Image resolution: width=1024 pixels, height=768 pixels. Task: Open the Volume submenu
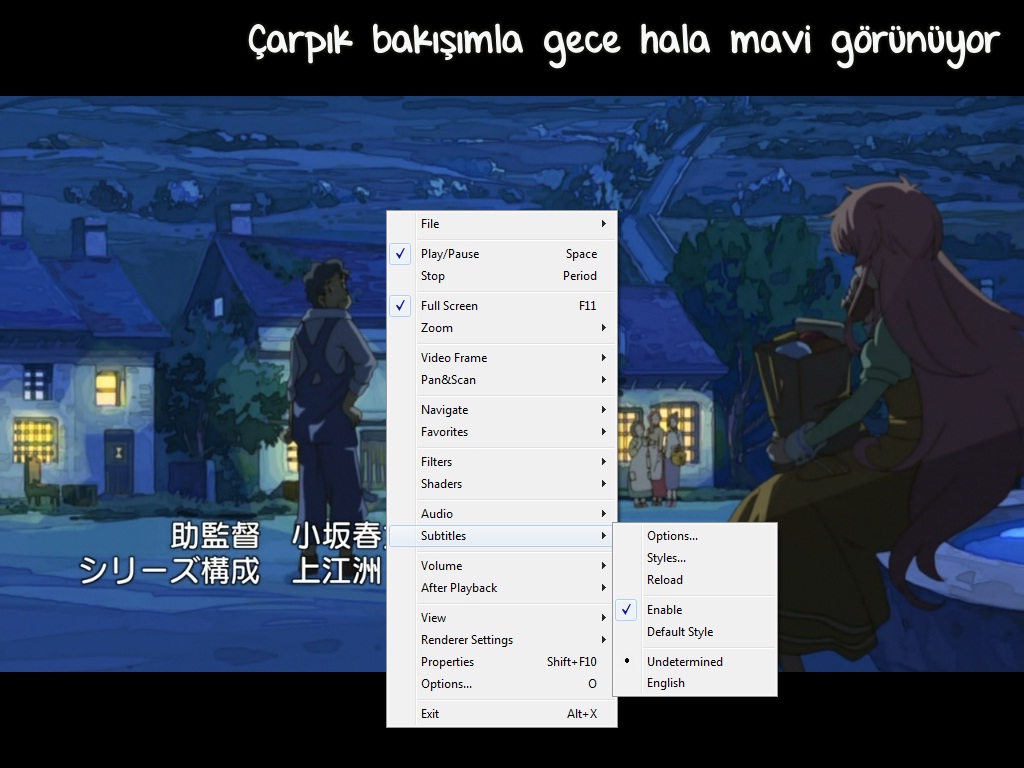(x=502, y=566)
